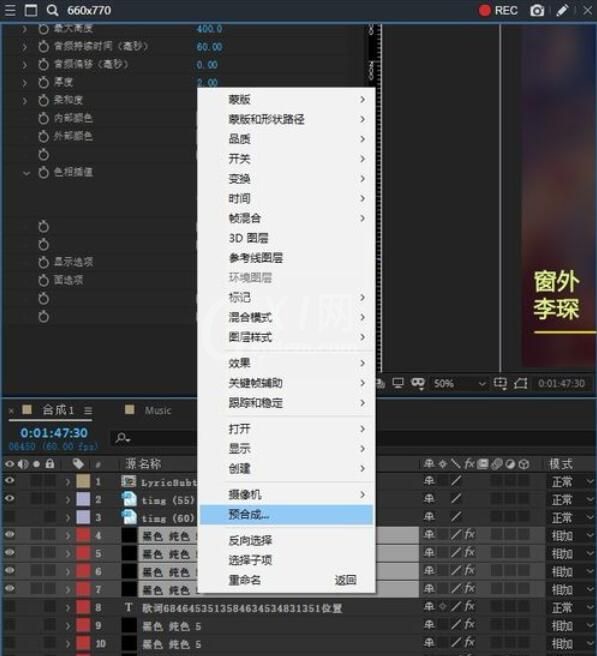
Task: Choose 预合成... from context menu
Action: point(287,515)
